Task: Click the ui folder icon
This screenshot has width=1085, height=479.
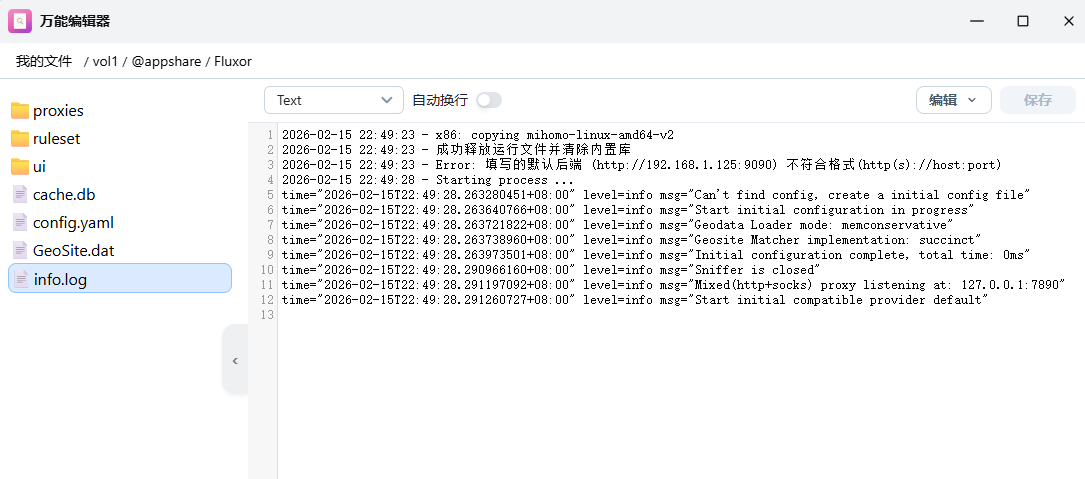Action: (20, 167)
